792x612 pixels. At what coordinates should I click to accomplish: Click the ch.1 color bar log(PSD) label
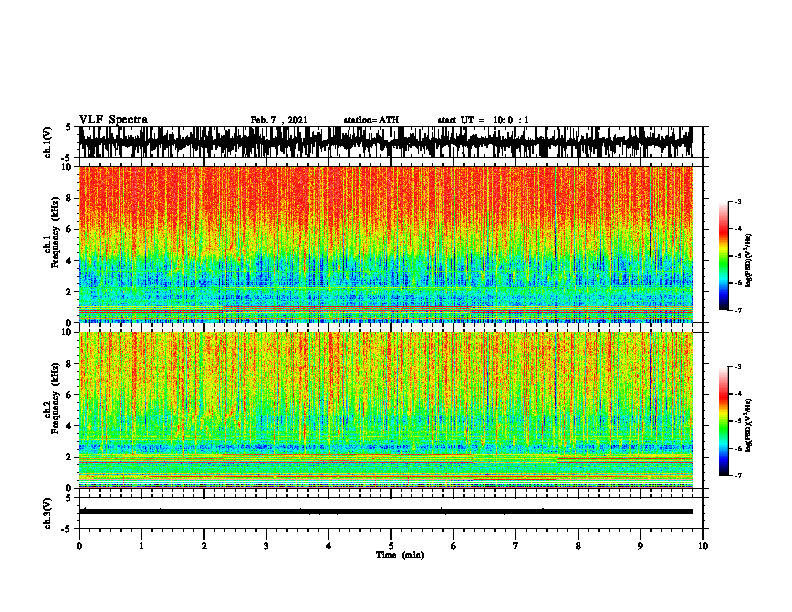pos(749,260)
